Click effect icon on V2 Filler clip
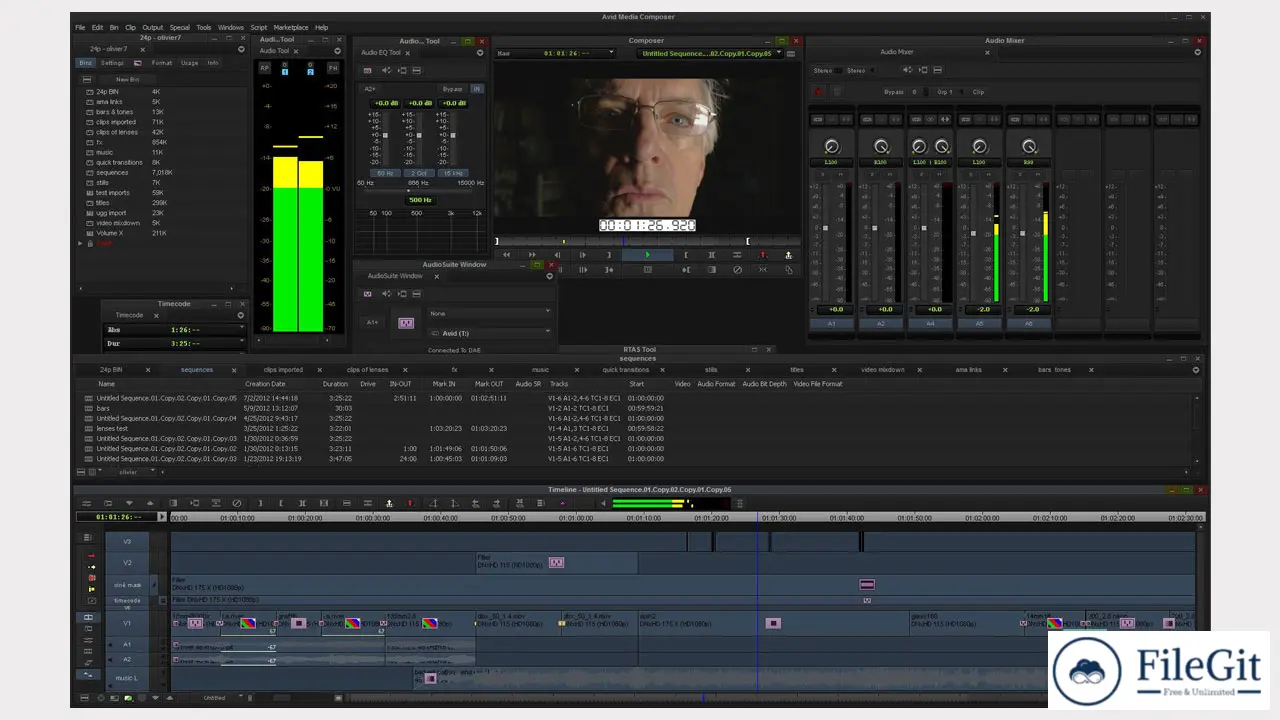Viewport: 1280px width, 720px height. [x=556, y=563]
